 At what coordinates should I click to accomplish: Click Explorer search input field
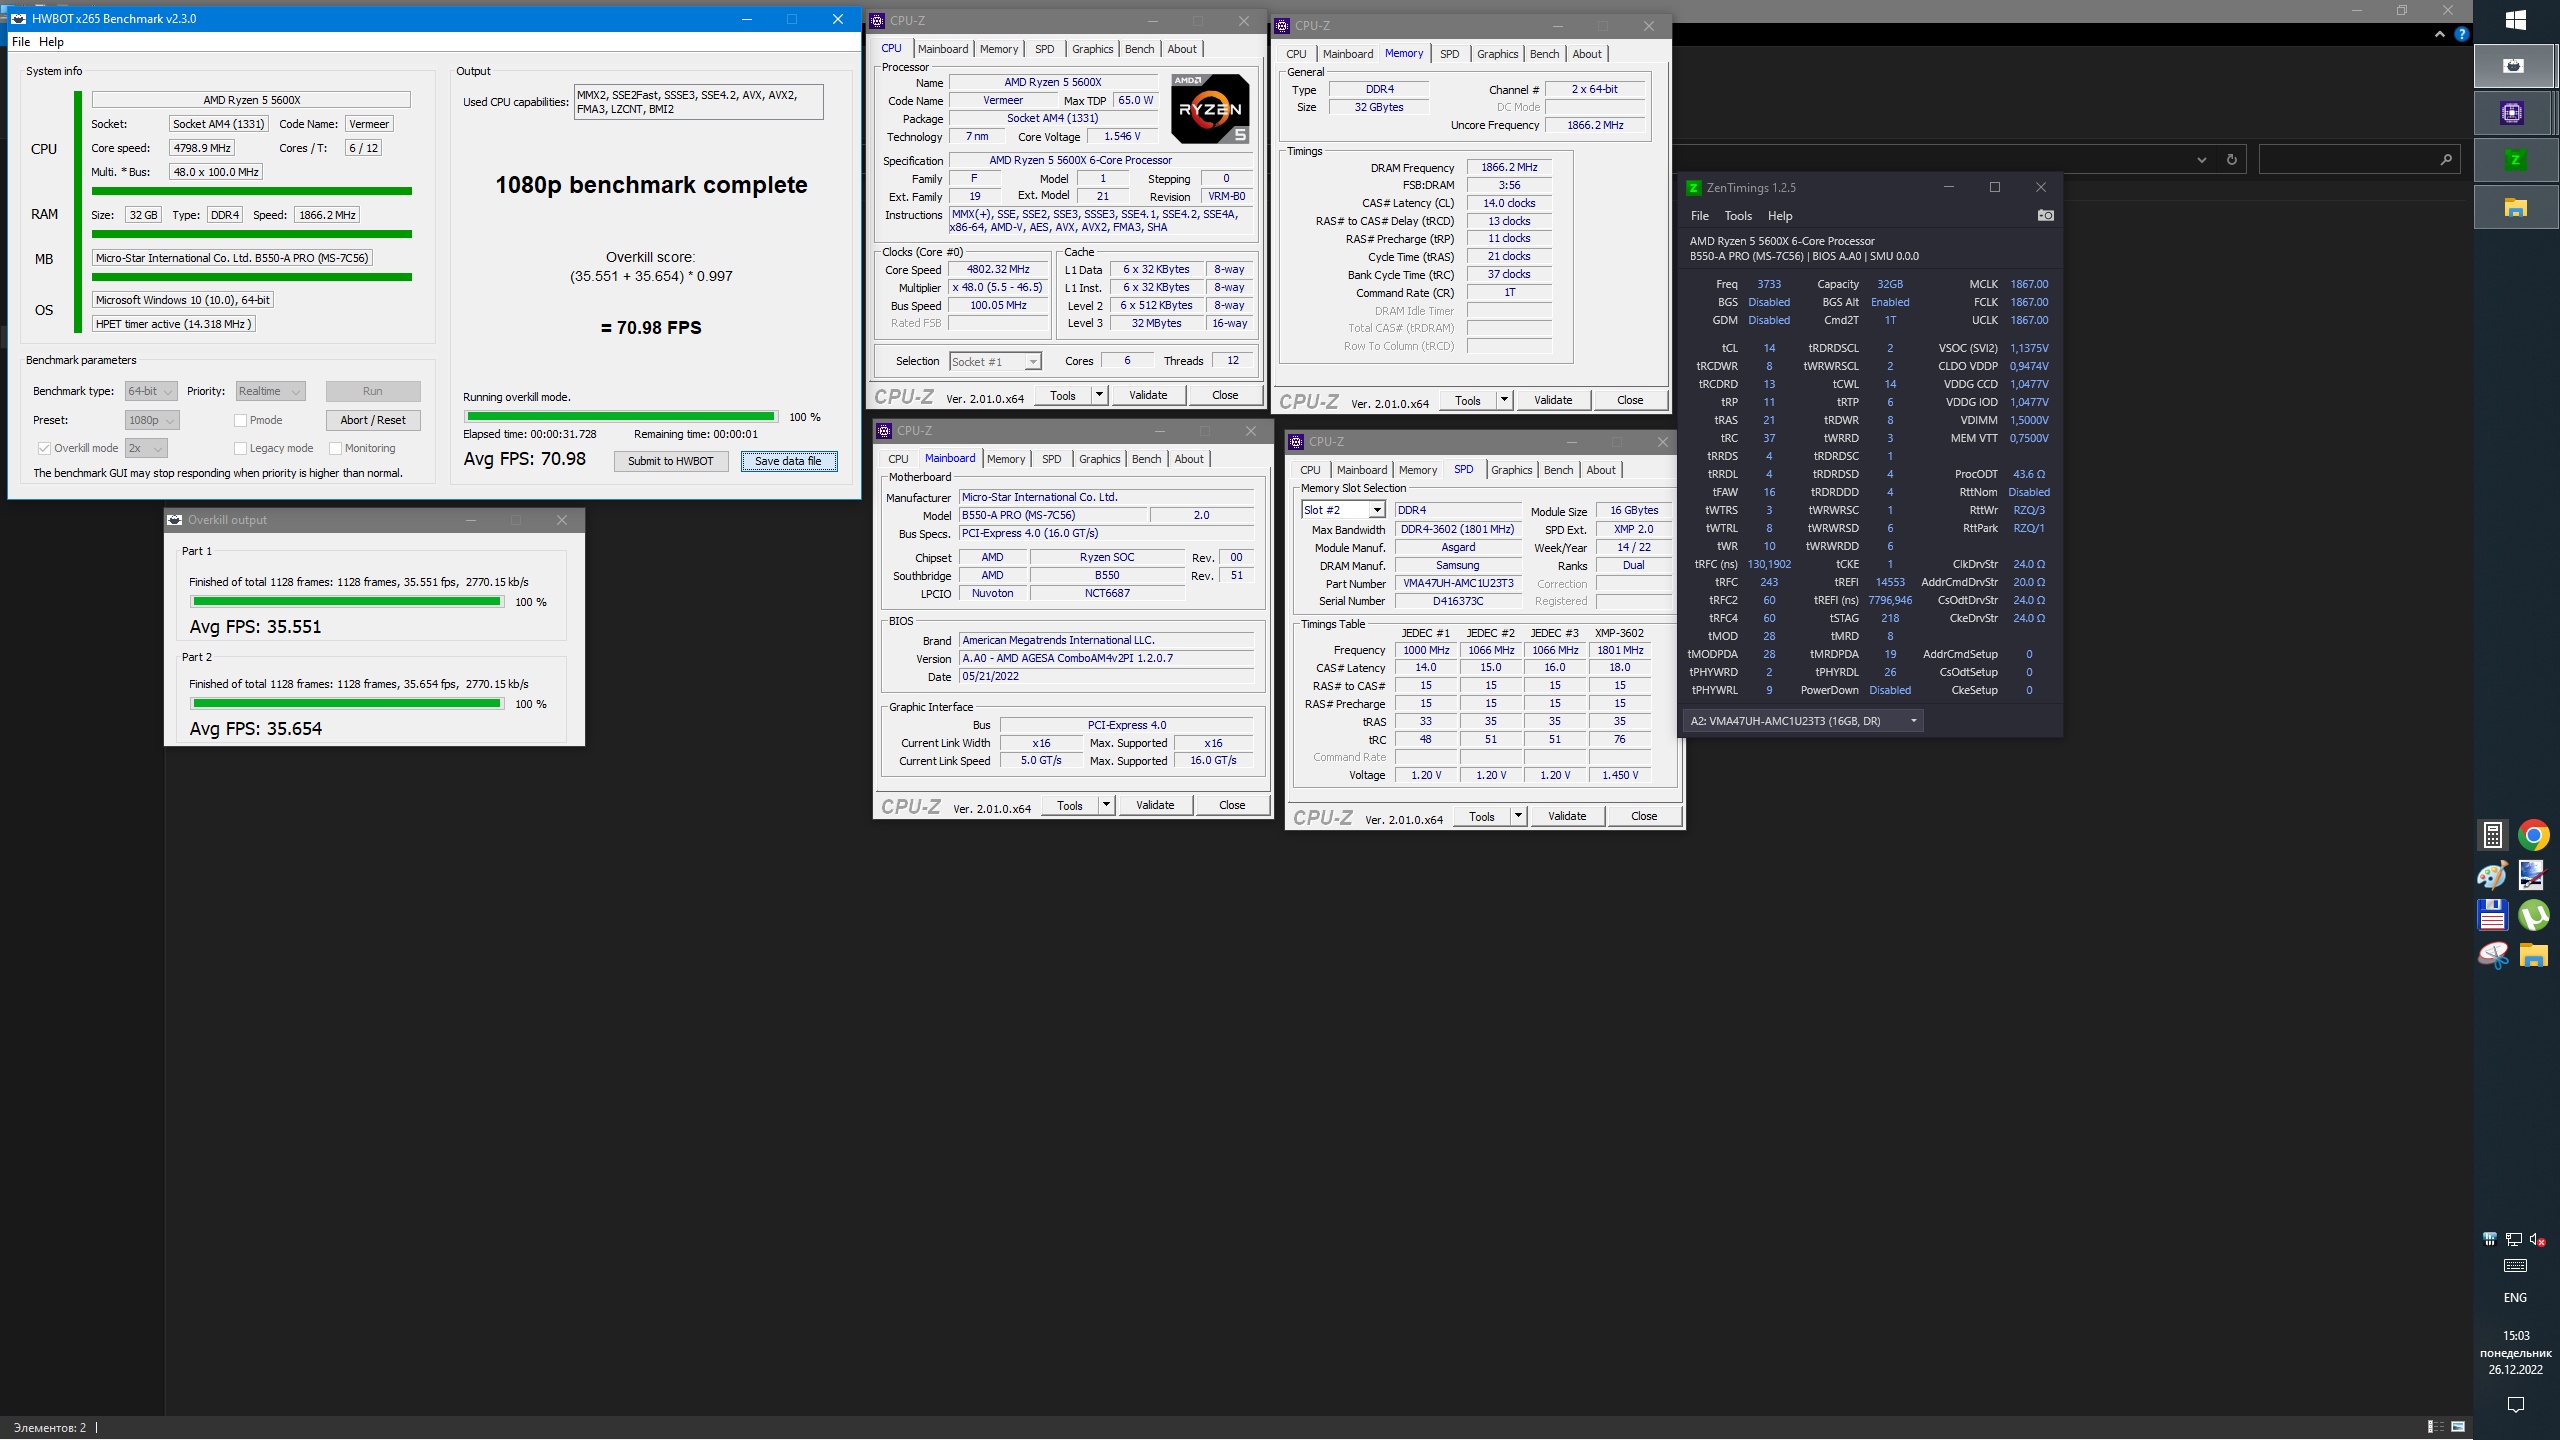[2348, 159]
